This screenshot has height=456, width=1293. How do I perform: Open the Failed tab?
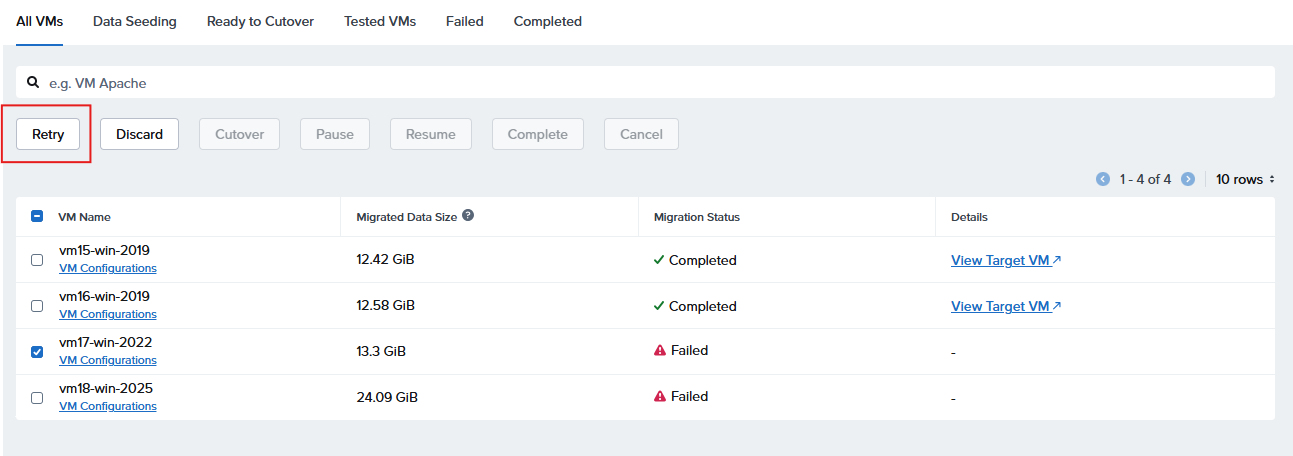coord(464,21)
